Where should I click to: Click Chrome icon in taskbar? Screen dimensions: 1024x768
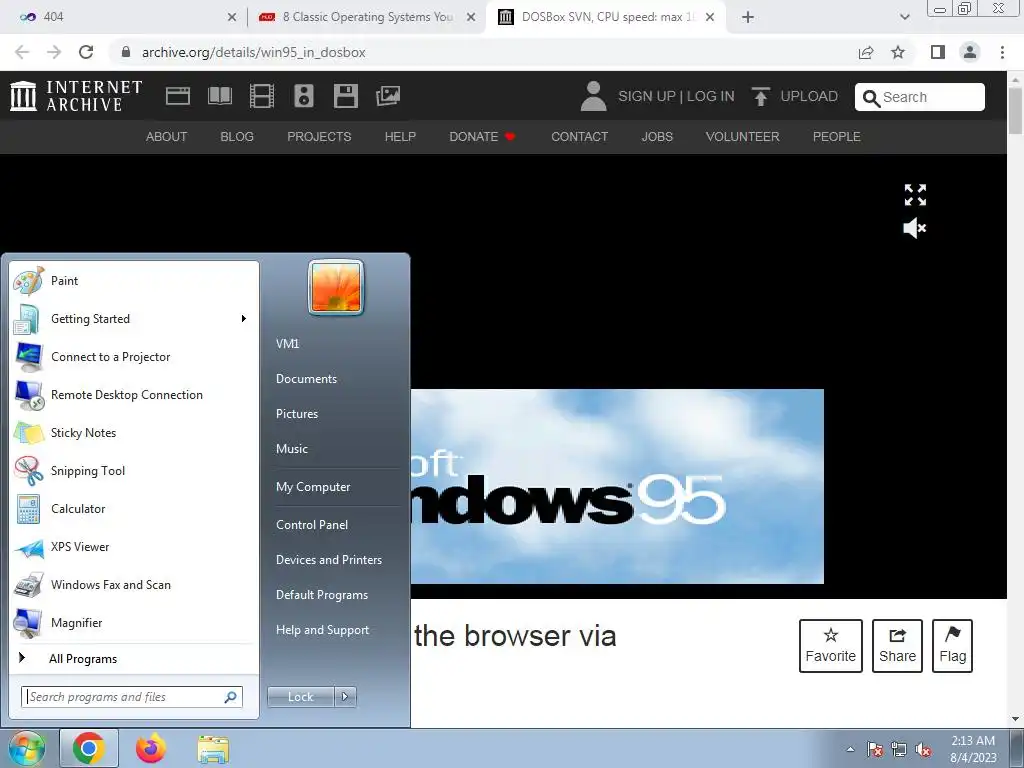click(89, 748)
